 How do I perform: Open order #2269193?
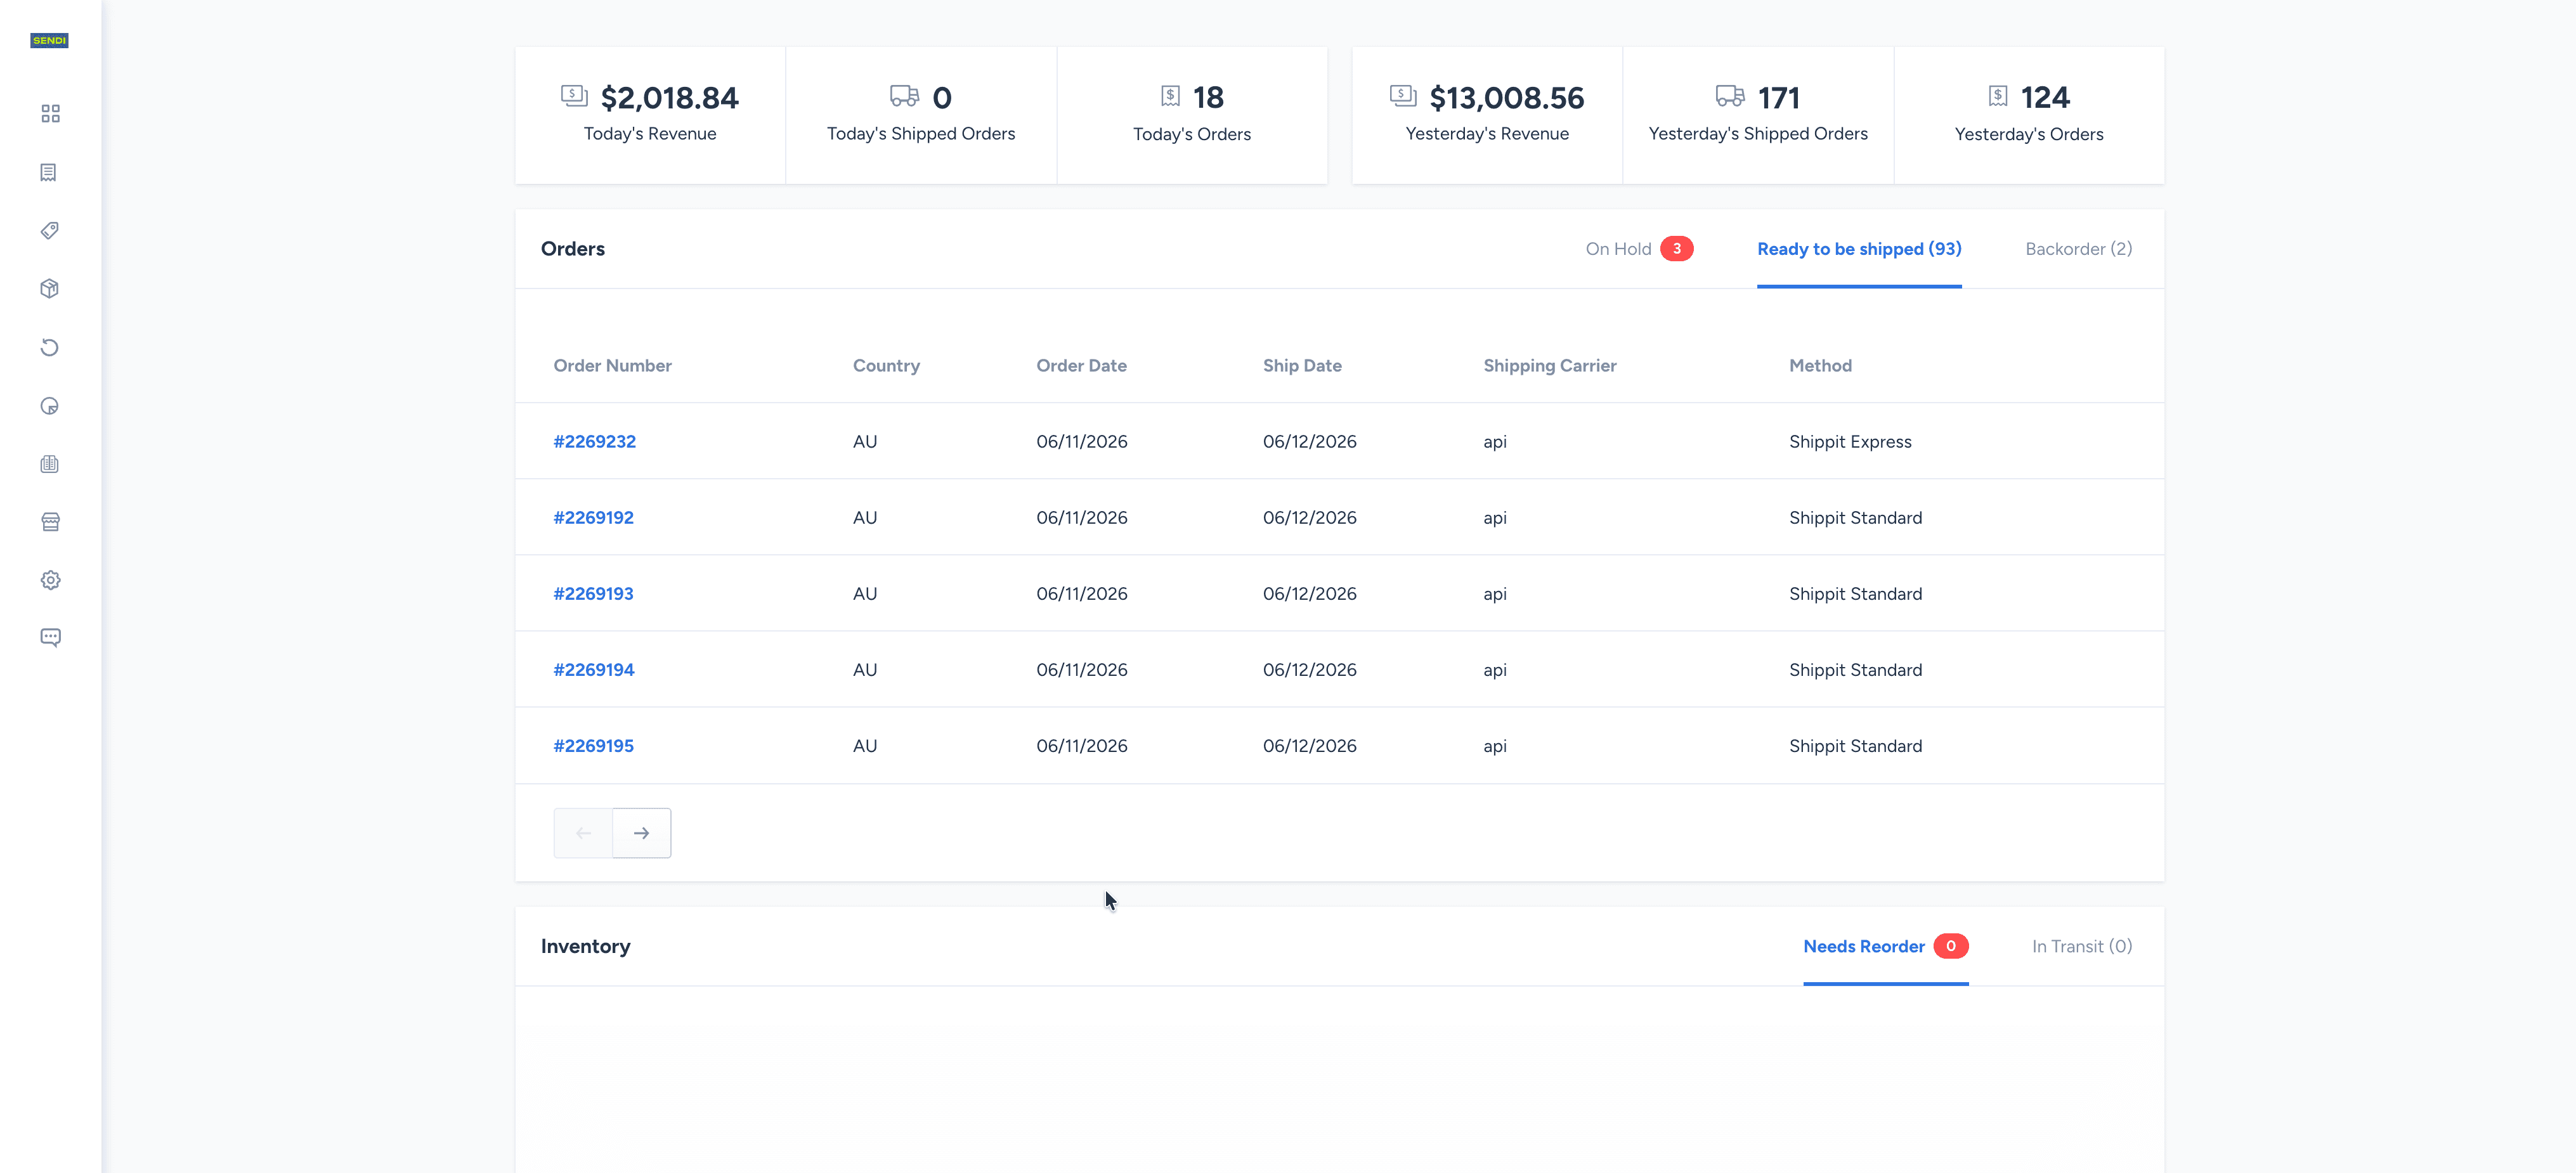pos(593,594)
